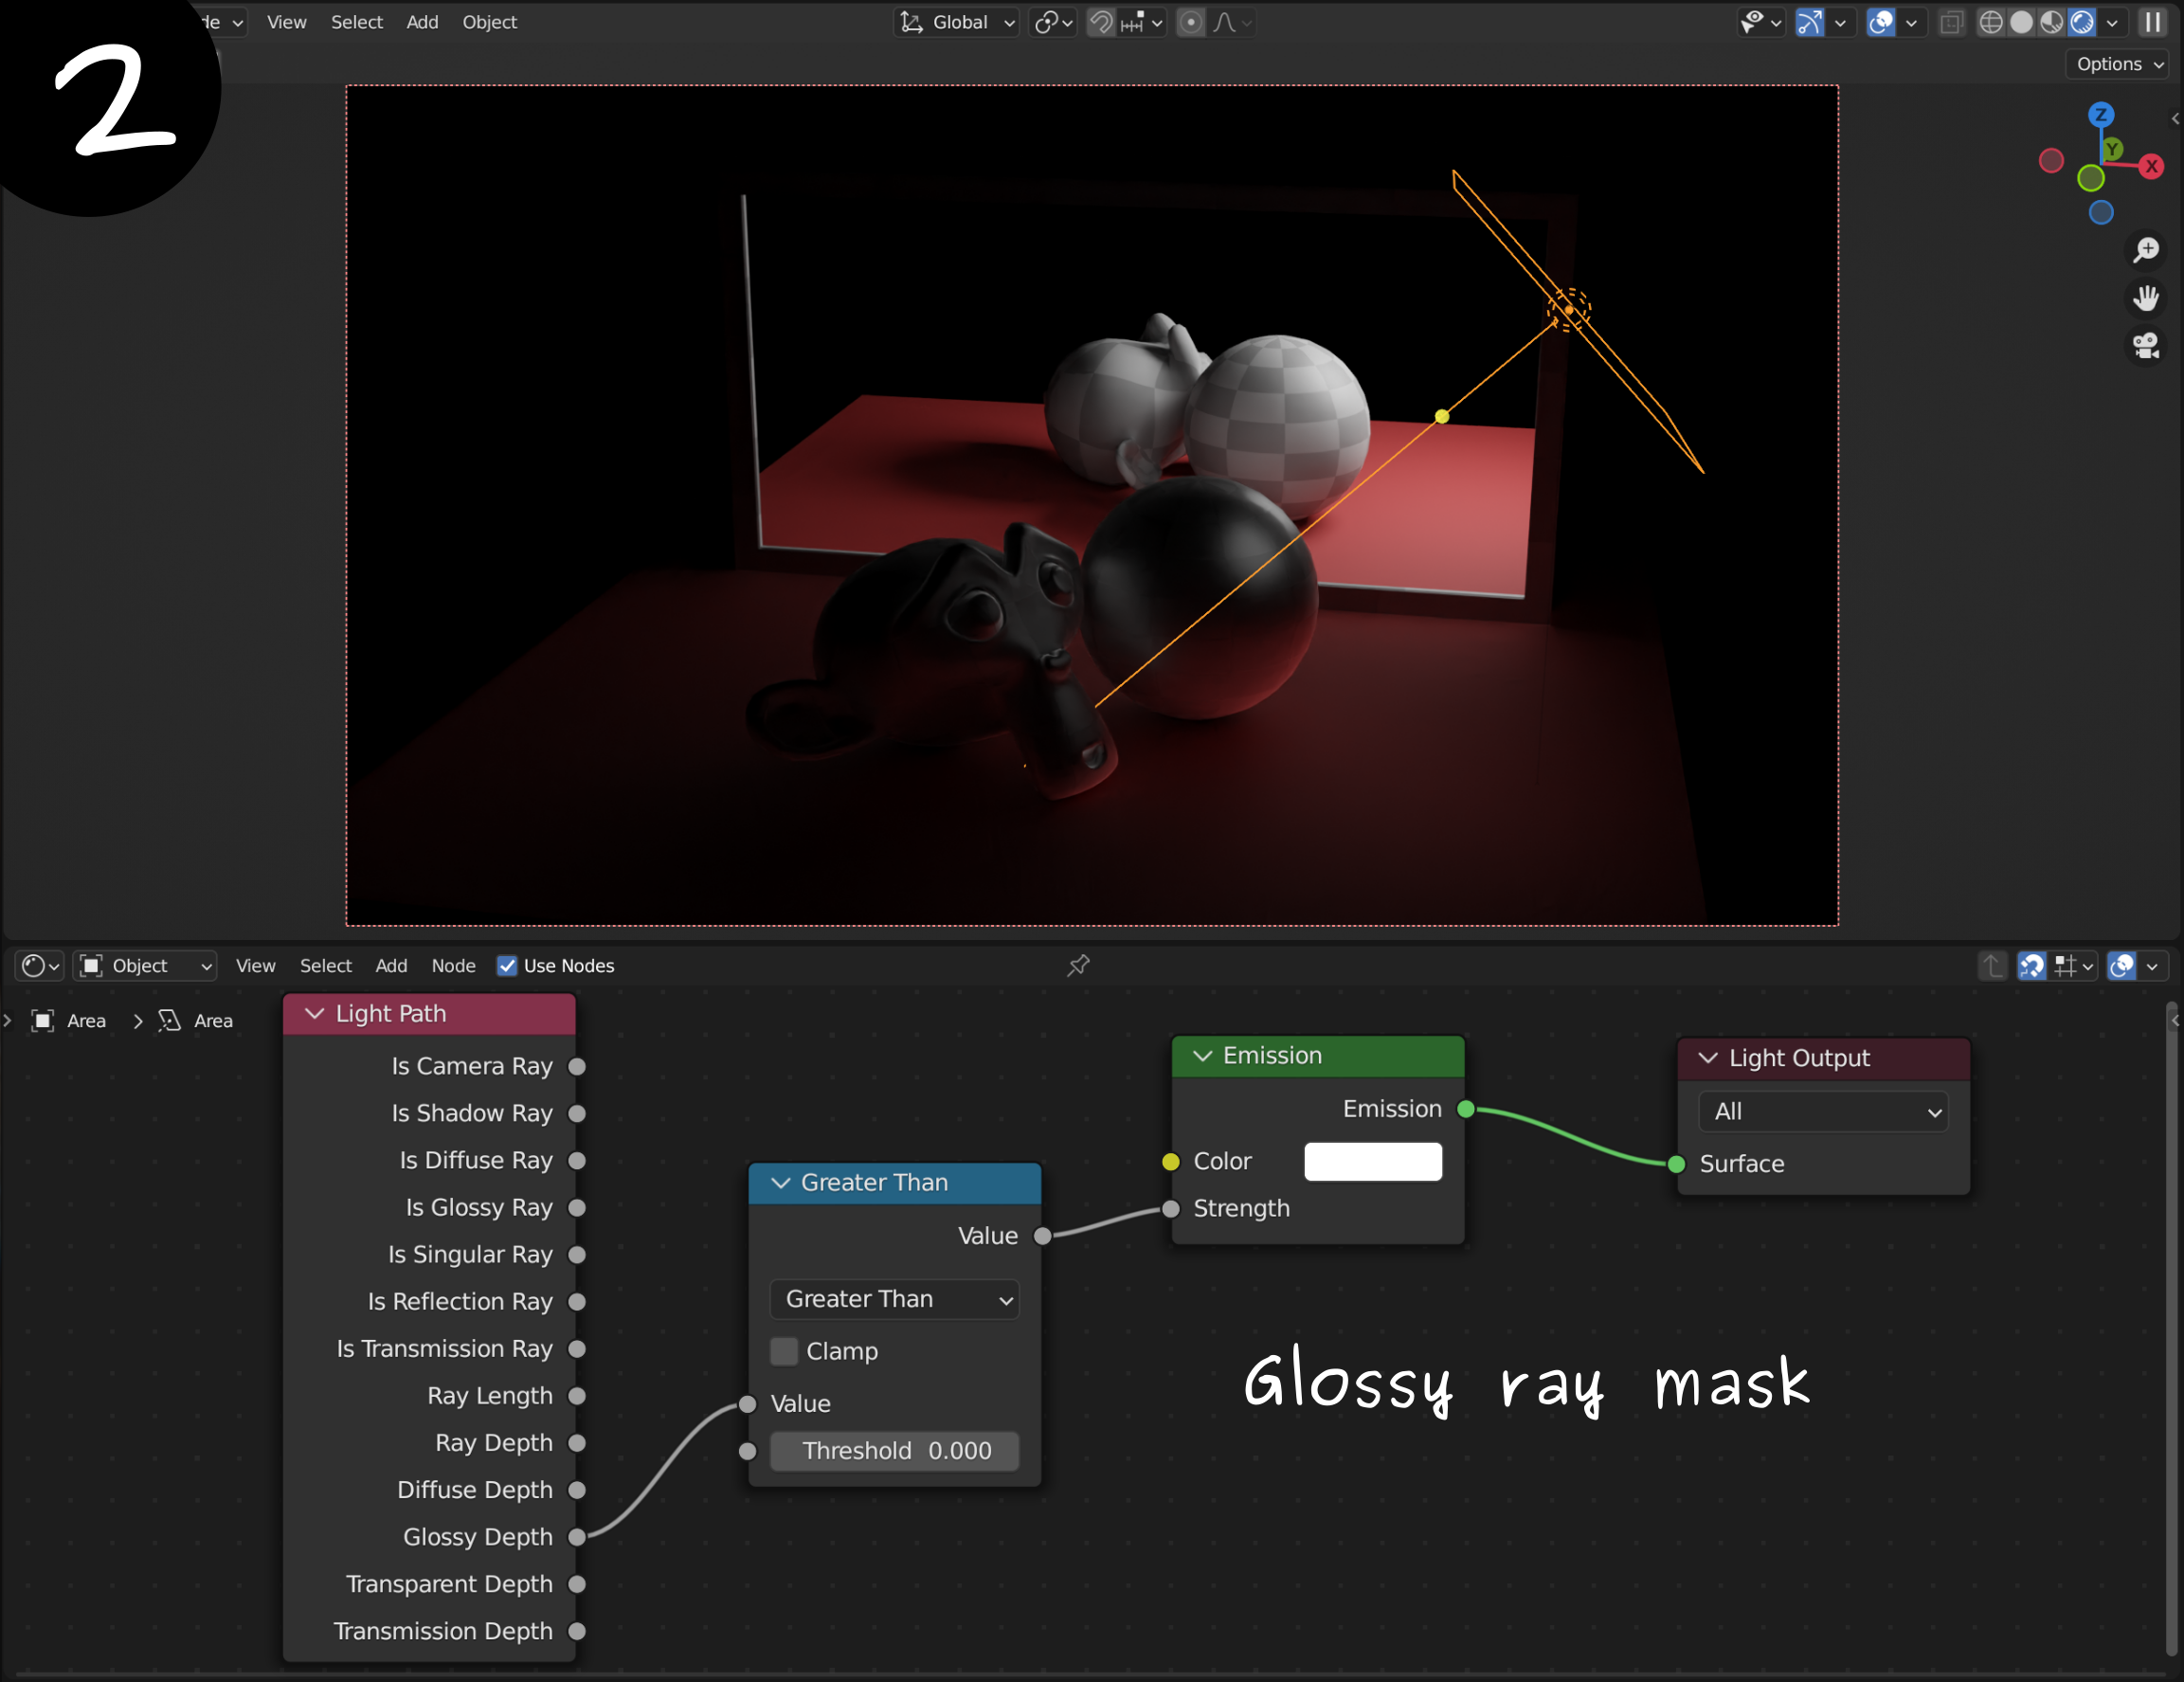Enable the Clamp checkbox

[x=784, y=1351]
